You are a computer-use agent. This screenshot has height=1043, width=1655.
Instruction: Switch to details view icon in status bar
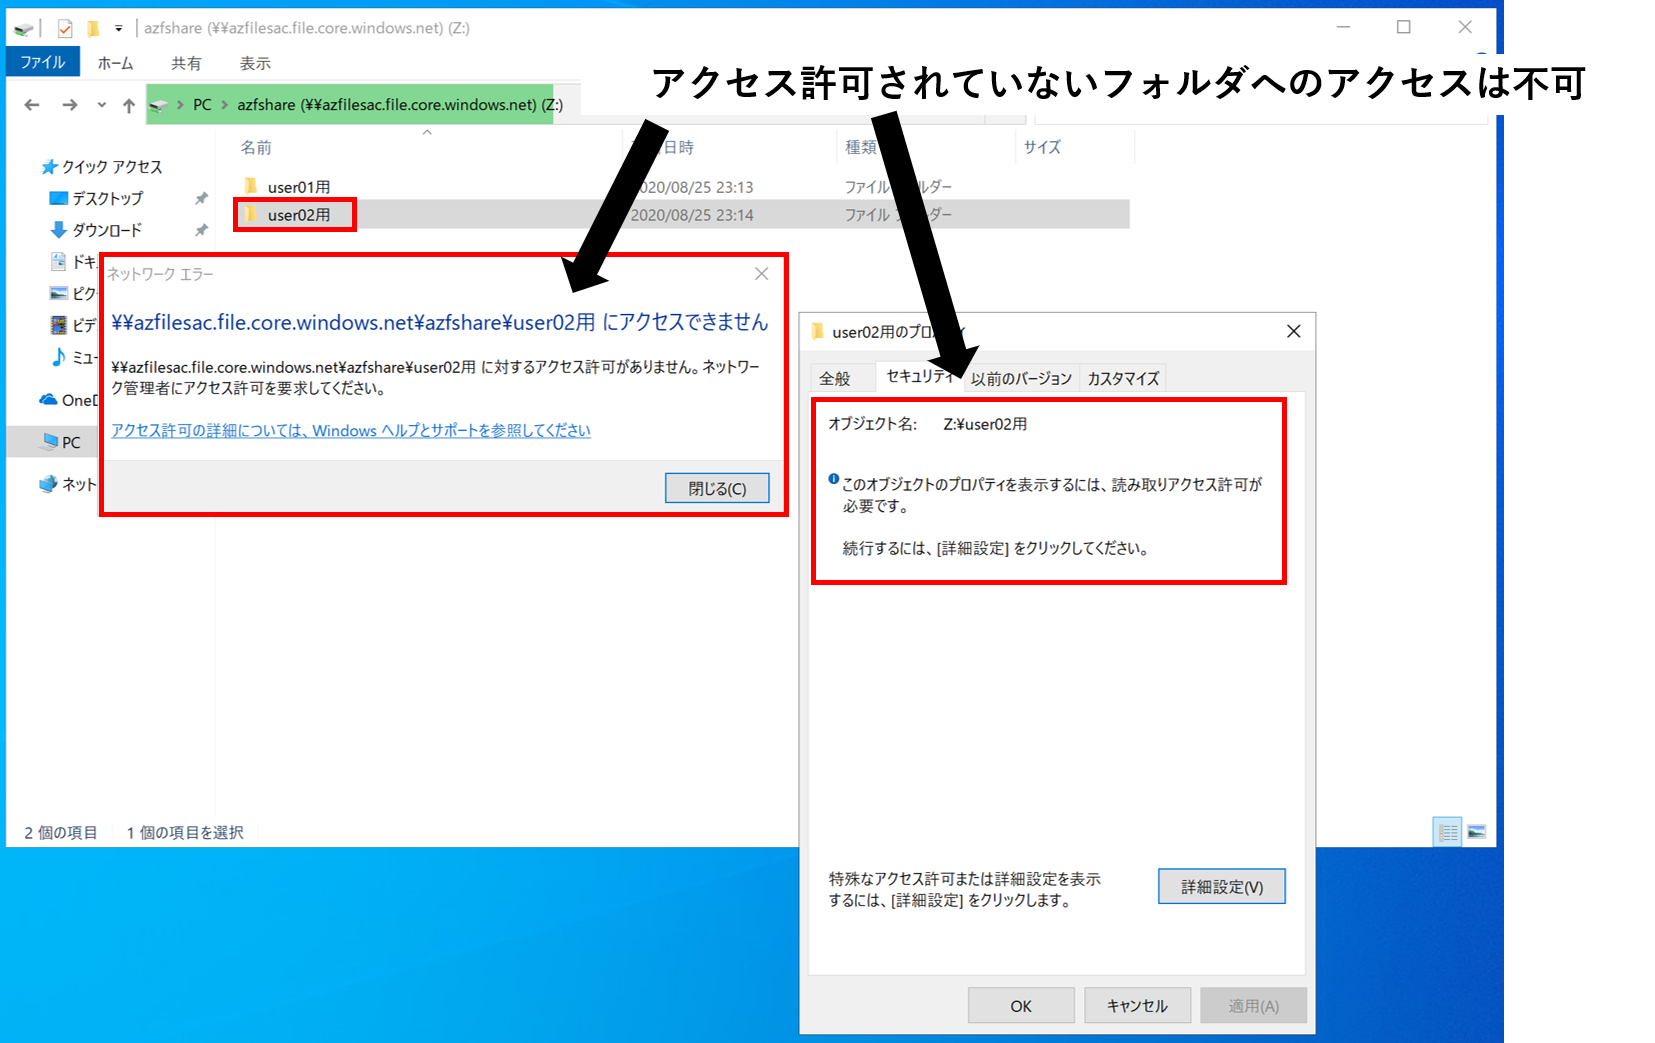(x=1448, y=832)
